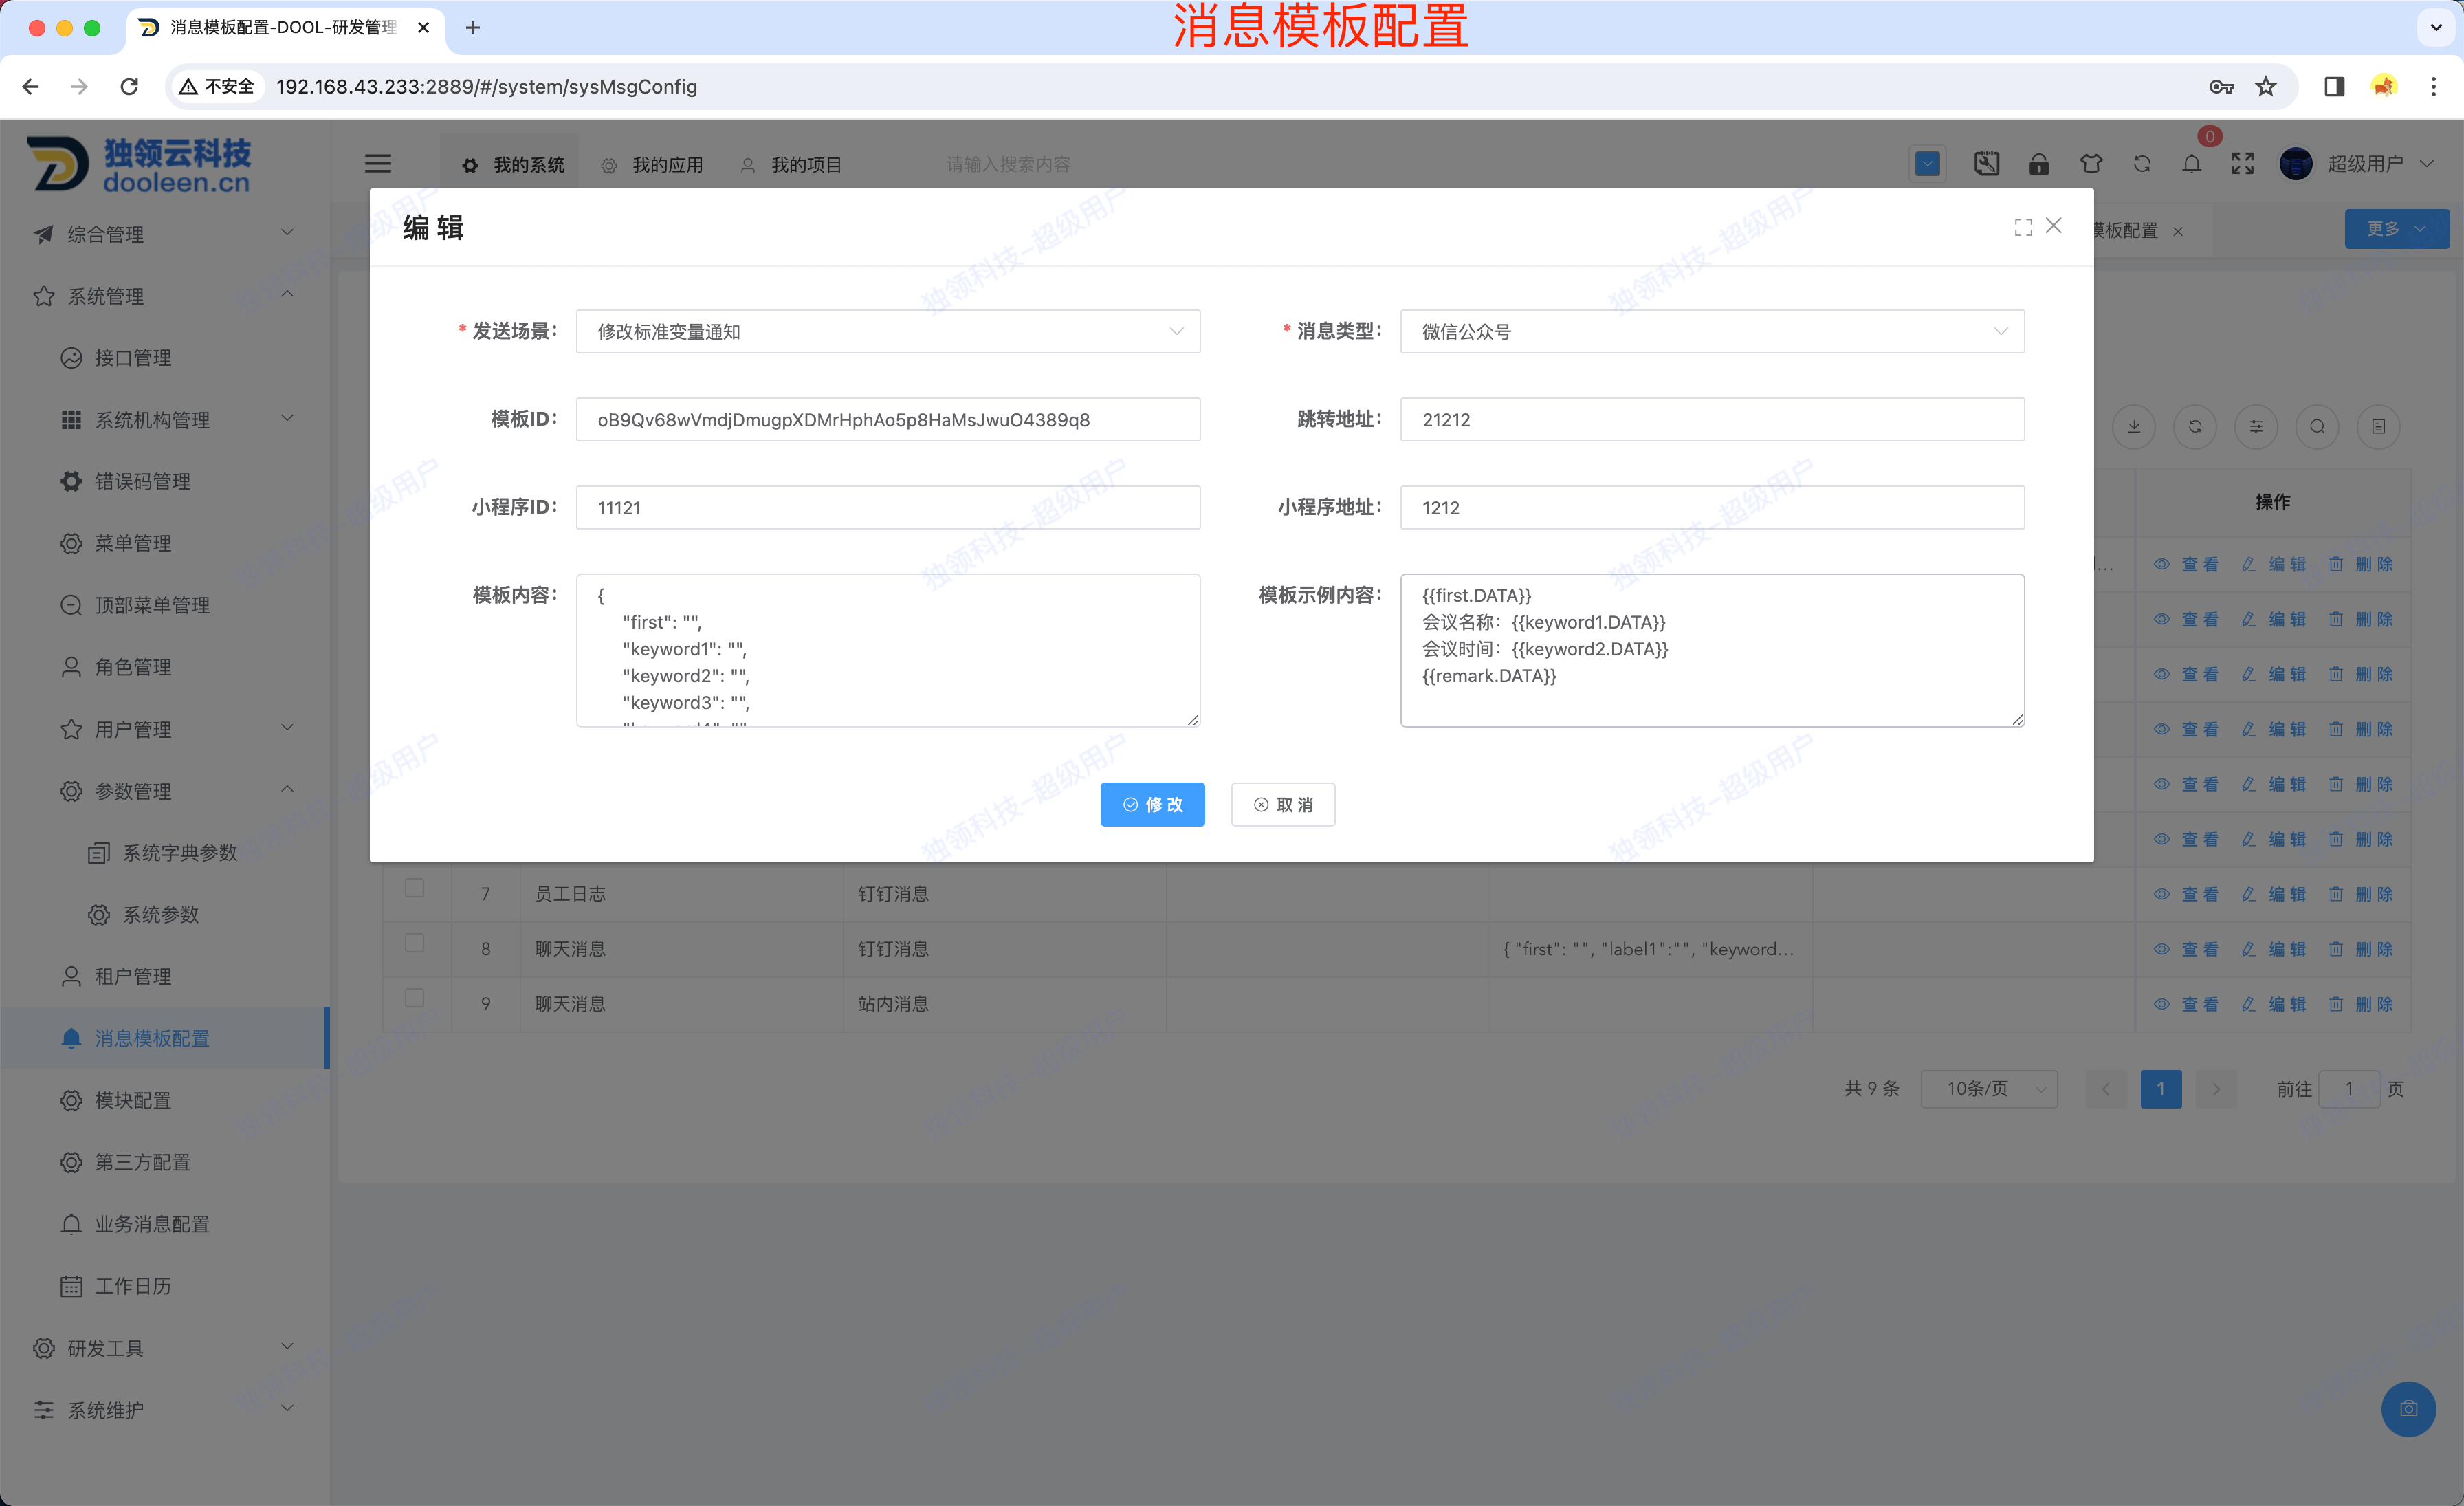The image size is (2464, 1506).
Task: Open the filter settings icon above table
Action: click(x=2256, y=427)
